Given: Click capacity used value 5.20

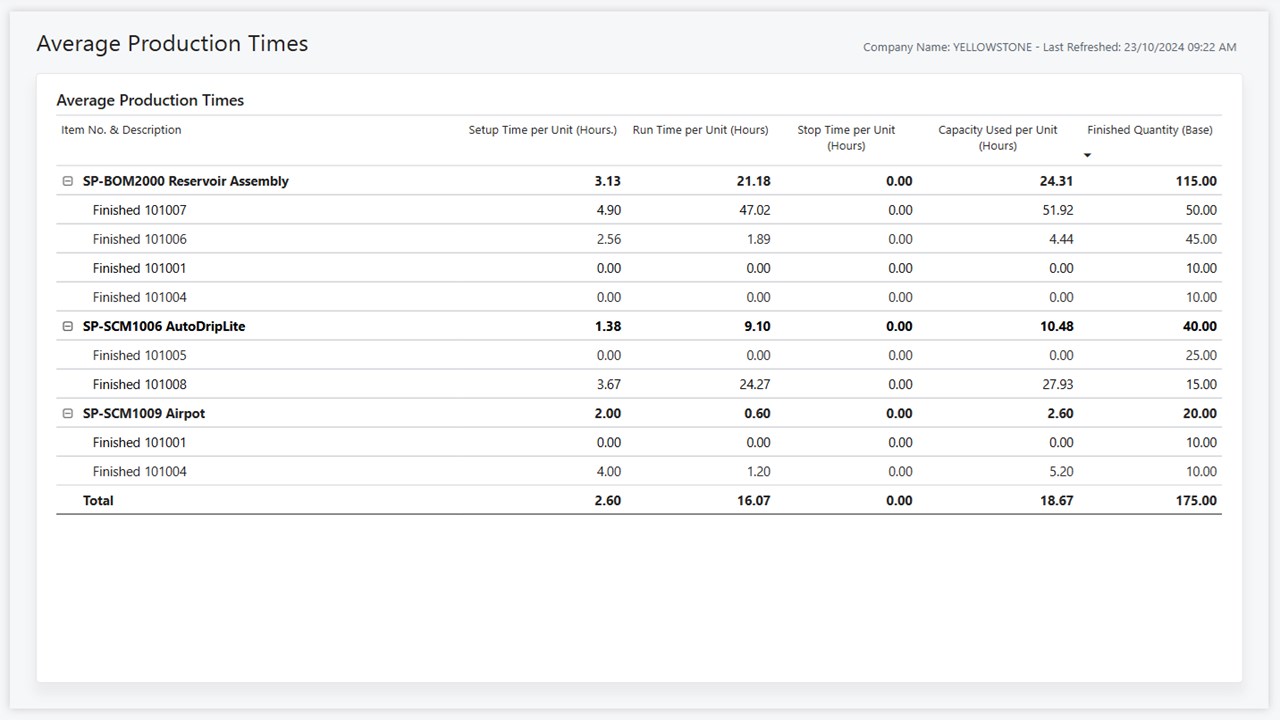Looking at the screenshot, I should tap(1061, 471).
